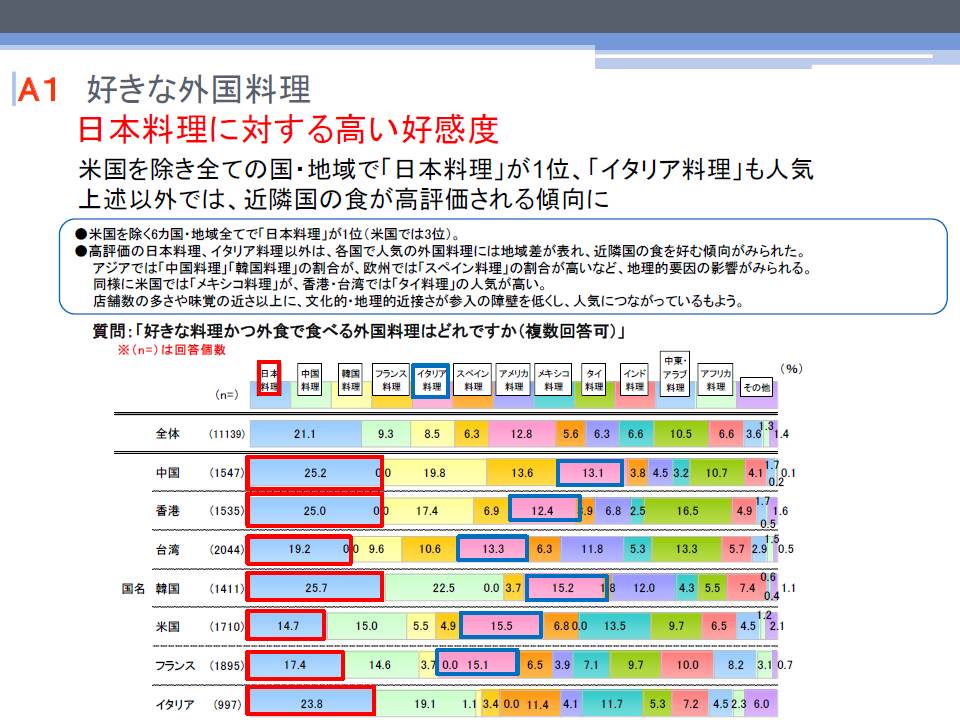Select the イタリア料理 legend label
Image resolution: width=960 pixels, height=720 pixels.
click(431, 379)
